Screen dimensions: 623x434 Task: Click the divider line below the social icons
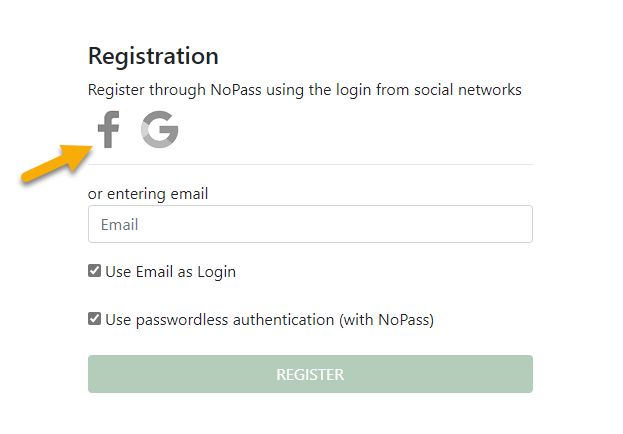click(x=310, y=164)
